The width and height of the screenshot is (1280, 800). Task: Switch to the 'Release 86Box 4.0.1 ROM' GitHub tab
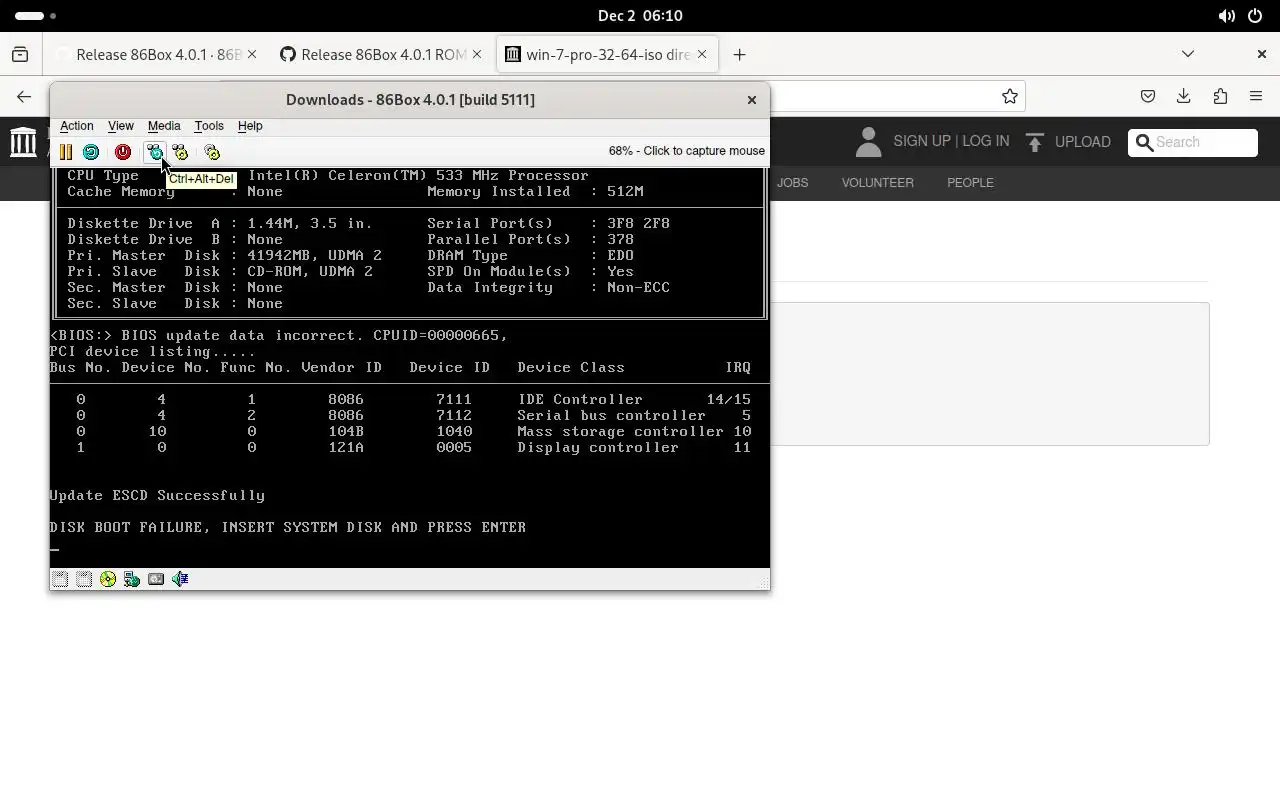pos(383,55)
